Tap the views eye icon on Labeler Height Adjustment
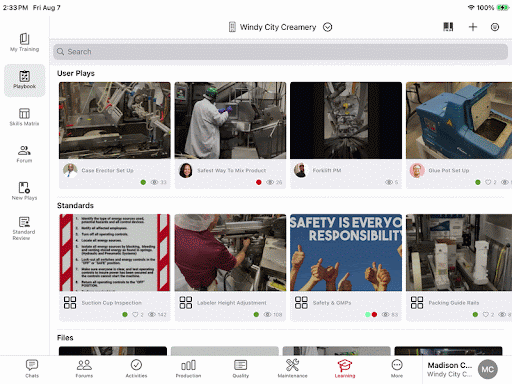Image resolution: width=512 pixels, height=384 pixels. (x=268, y=315)
